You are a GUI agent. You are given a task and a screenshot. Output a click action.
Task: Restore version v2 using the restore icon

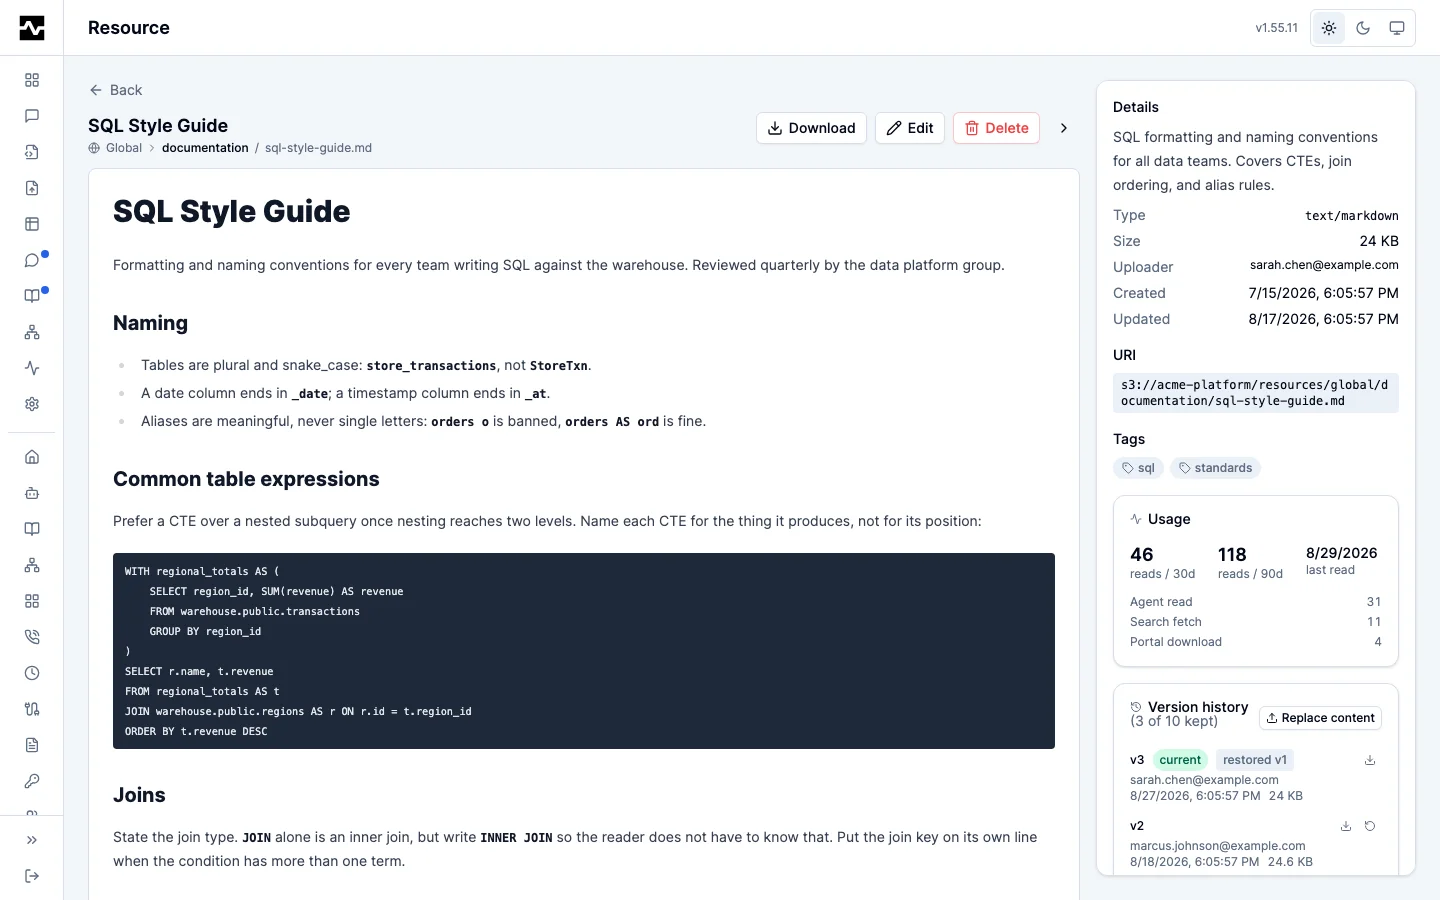1370,826
